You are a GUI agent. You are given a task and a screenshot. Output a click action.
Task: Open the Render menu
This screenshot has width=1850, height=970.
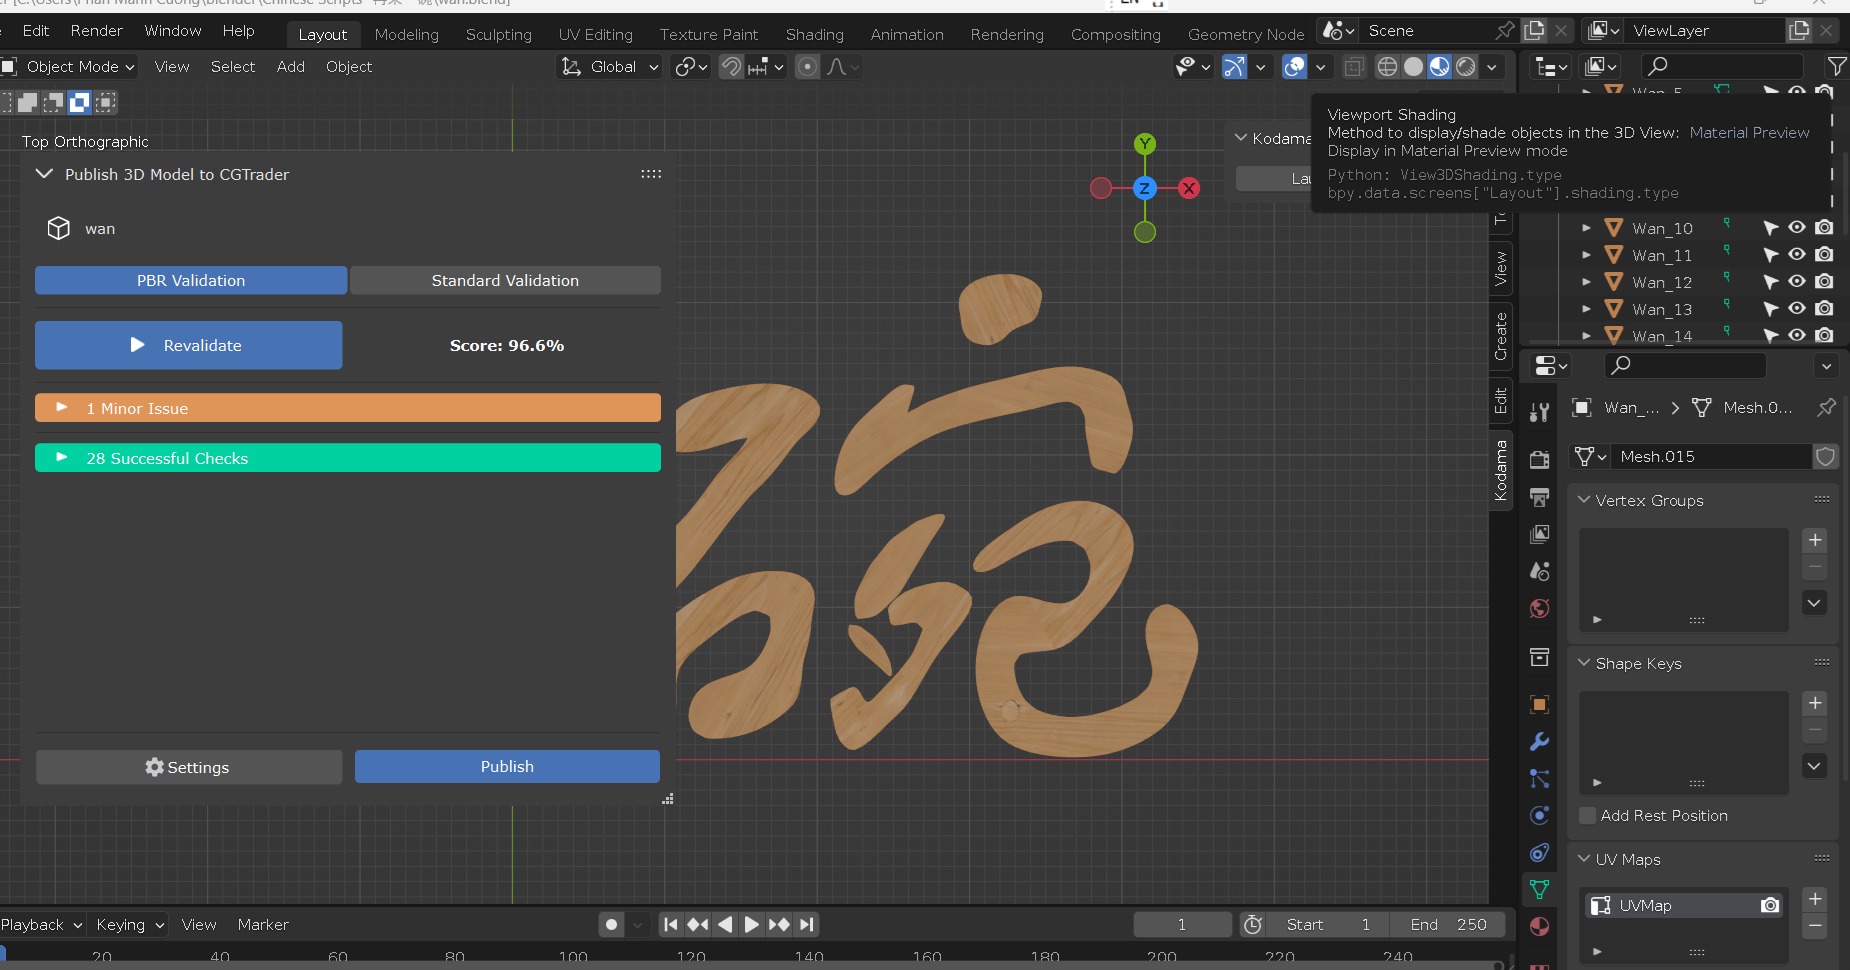97,31
